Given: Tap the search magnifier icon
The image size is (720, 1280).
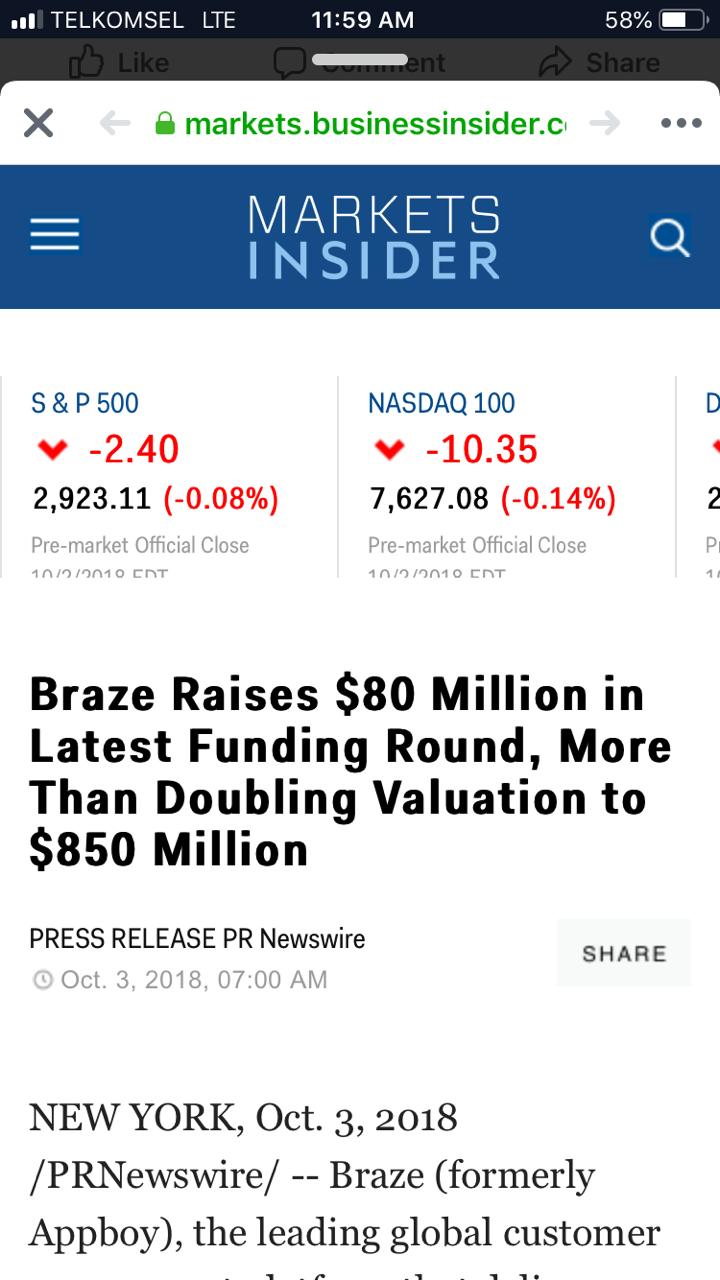Looking at the screenshot, I should pyautogui.click(x=668, y=237).
